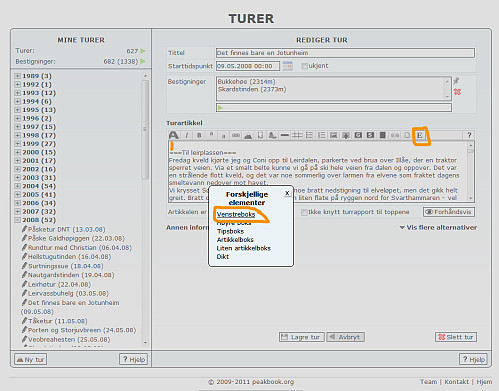
Task: Choose Venstreboks in elements popup
Action: click(236, 214)
